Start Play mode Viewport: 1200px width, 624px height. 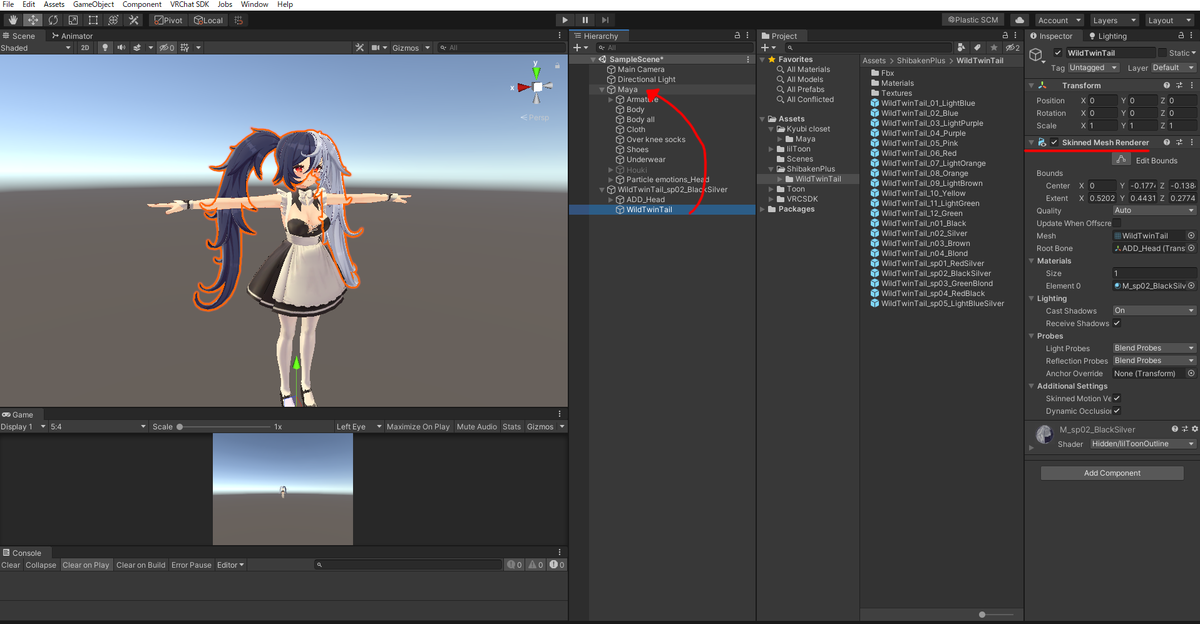(x=565, y=20)
